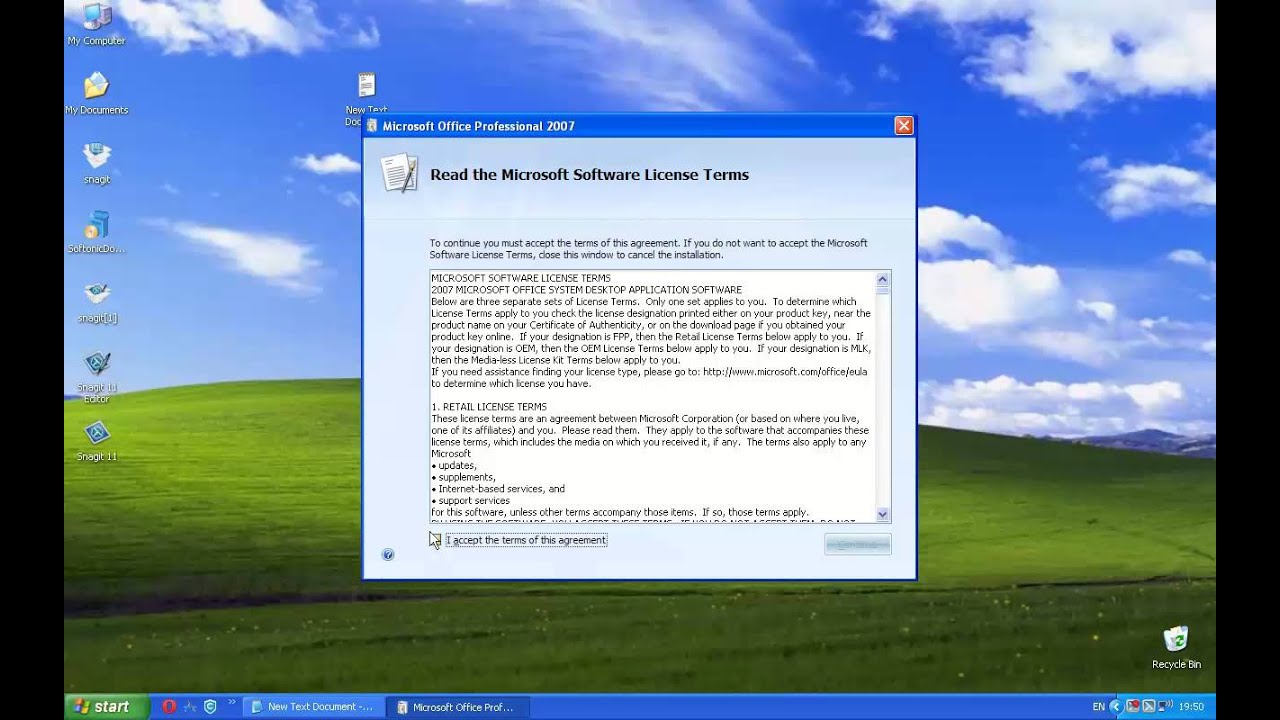Select the Recycle Bin icon
1280x720 pixels.
coord(1176,647)
